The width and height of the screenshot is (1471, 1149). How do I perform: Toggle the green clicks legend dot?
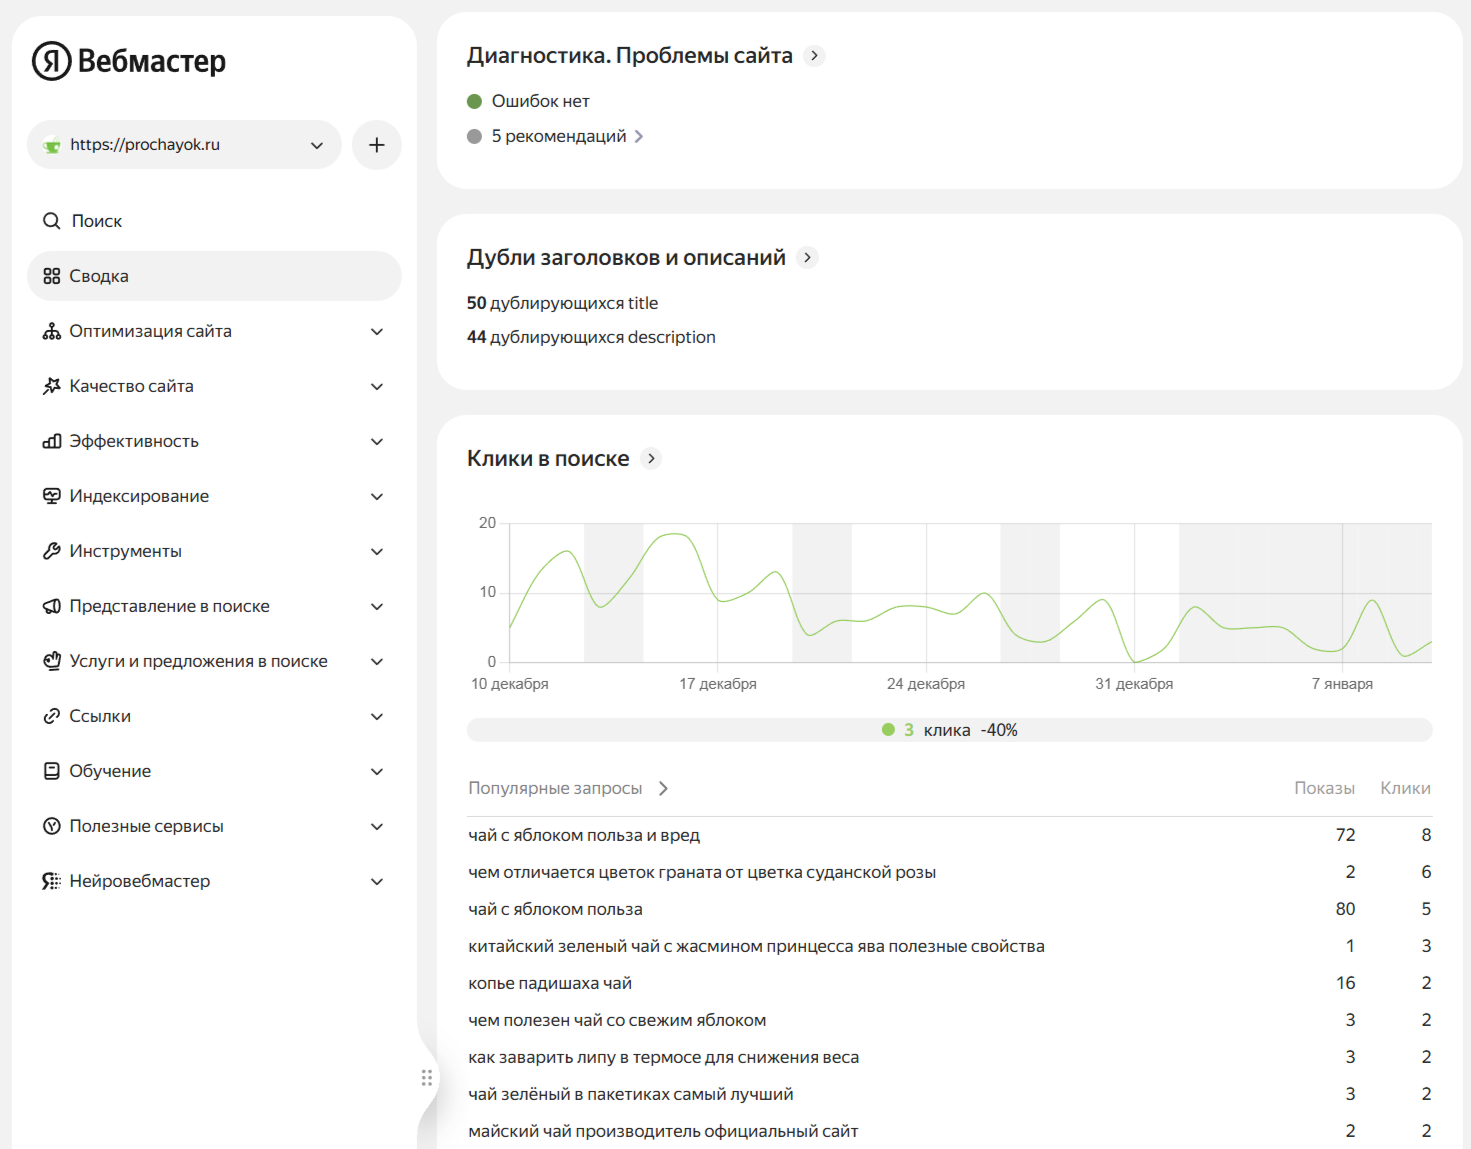888,730
